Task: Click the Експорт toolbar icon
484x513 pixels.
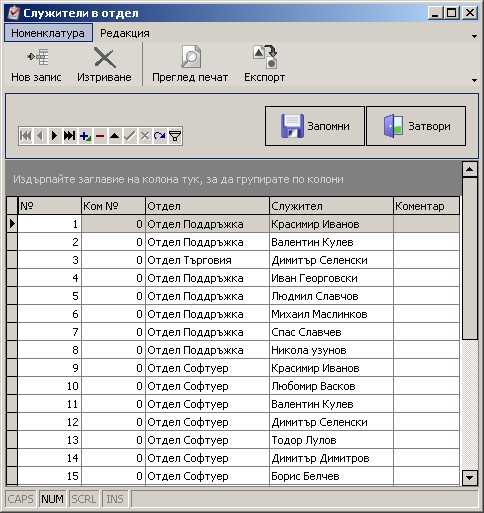Action: [x=265, y=57]
